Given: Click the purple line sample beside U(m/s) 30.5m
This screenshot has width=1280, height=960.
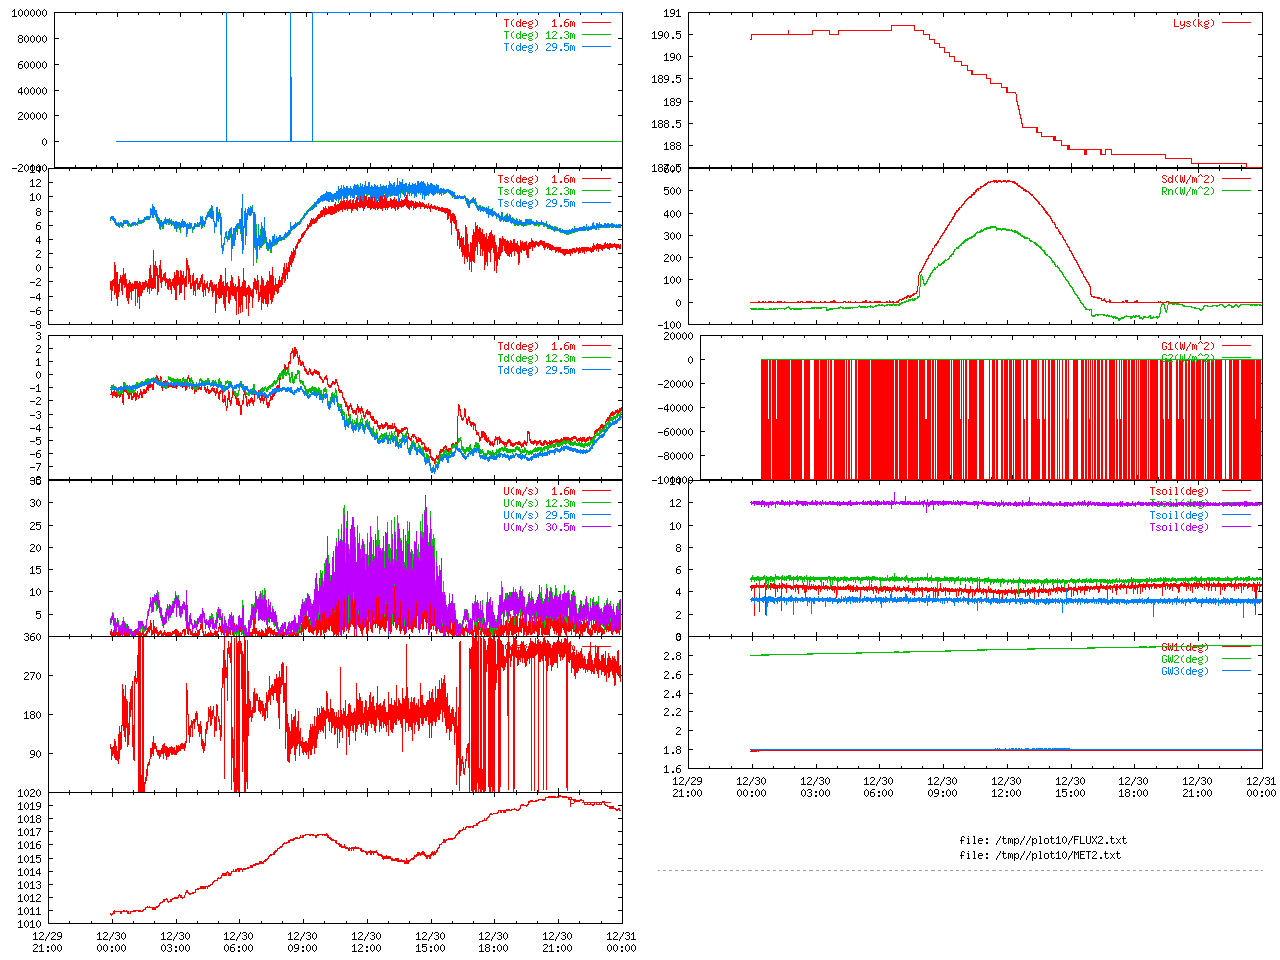Looking at the screenshot, I should coord(596,527).
